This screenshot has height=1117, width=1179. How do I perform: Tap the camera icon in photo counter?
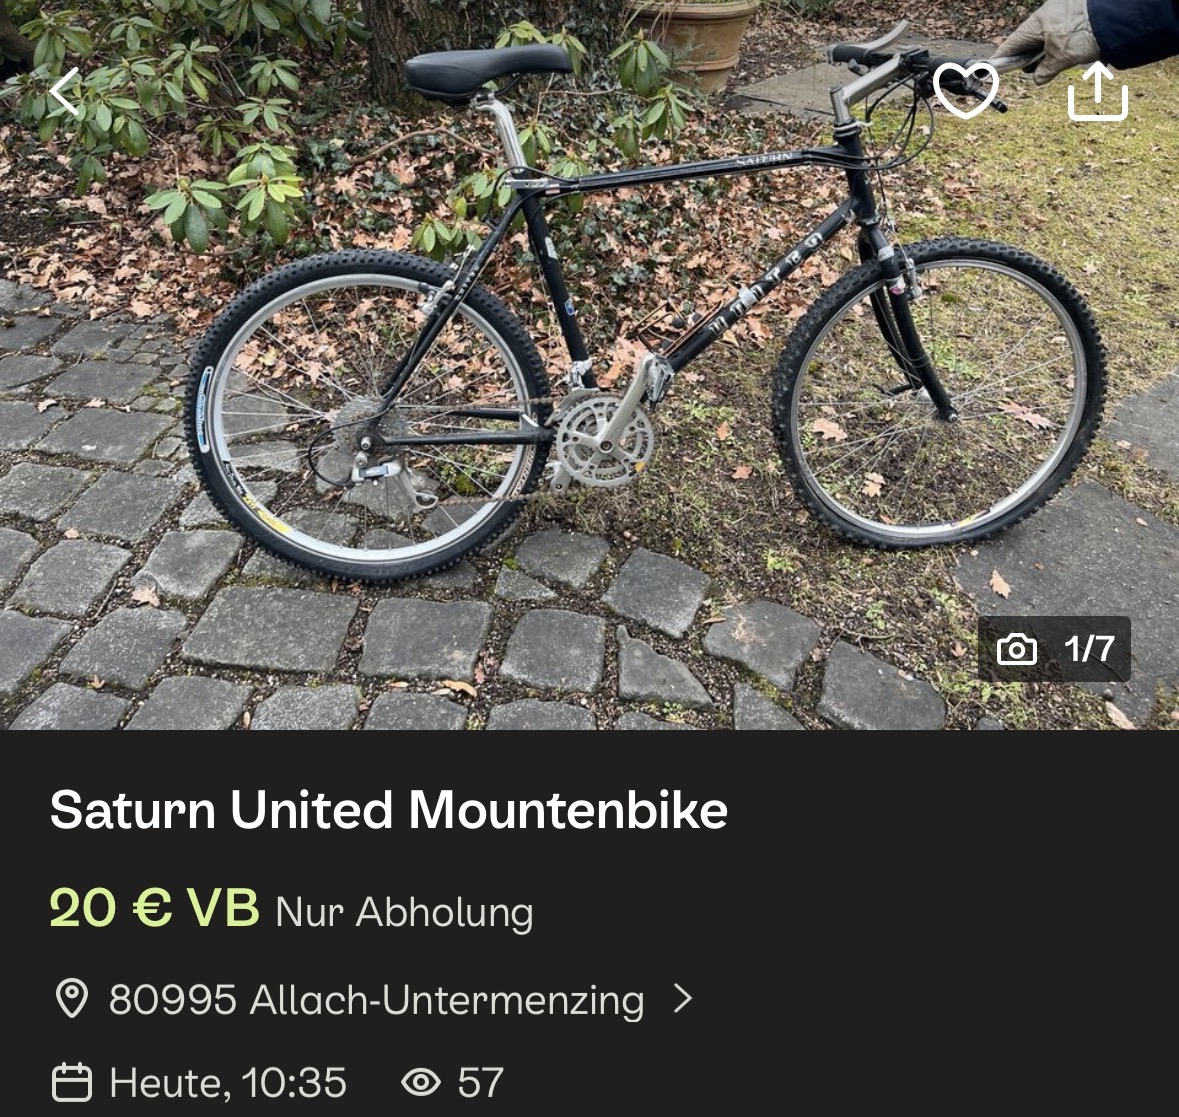[1016, 650]
